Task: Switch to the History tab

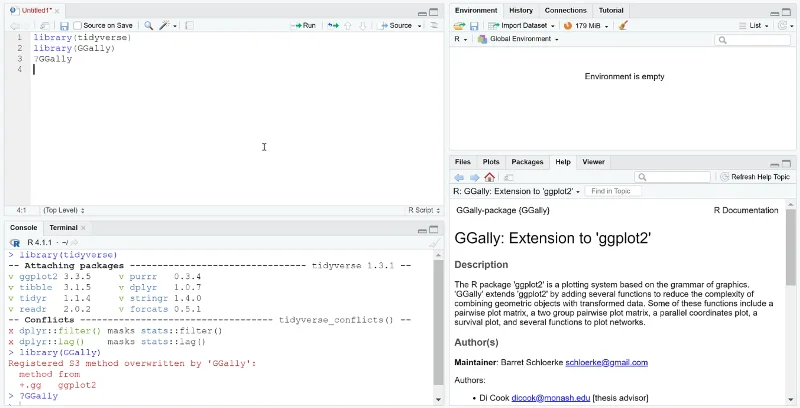Action: tap(521, 11)
